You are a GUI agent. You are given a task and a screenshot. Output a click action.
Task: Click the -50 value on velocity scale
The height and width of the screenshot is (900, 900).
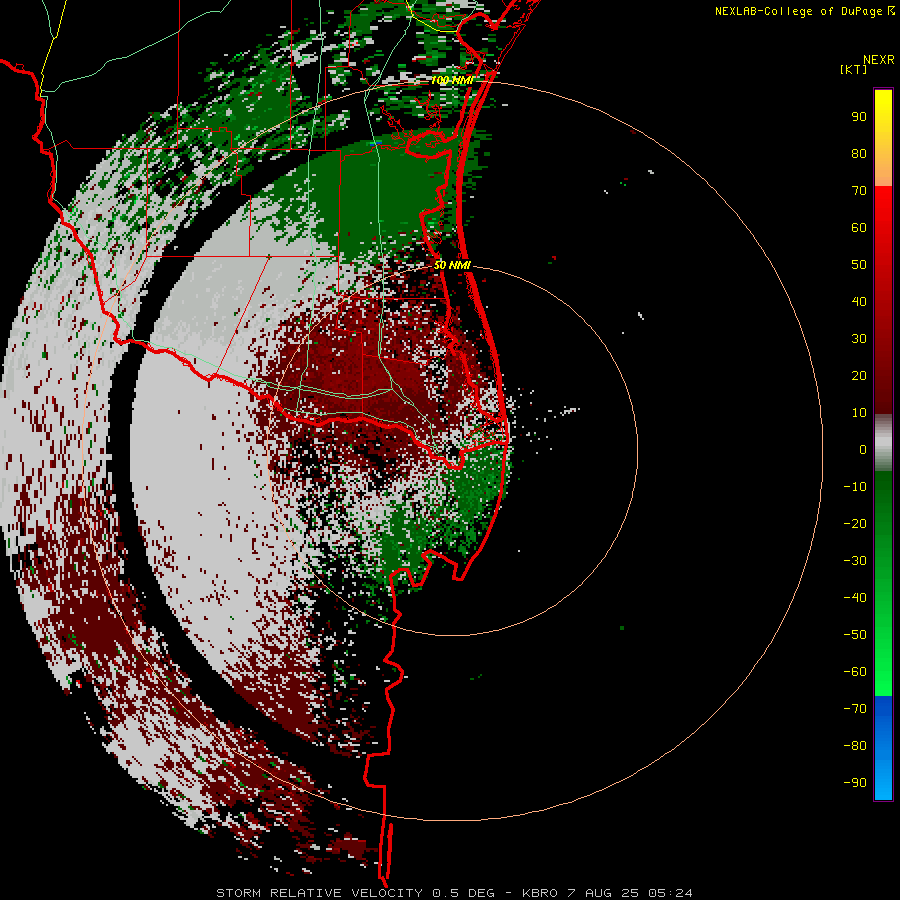855,635
